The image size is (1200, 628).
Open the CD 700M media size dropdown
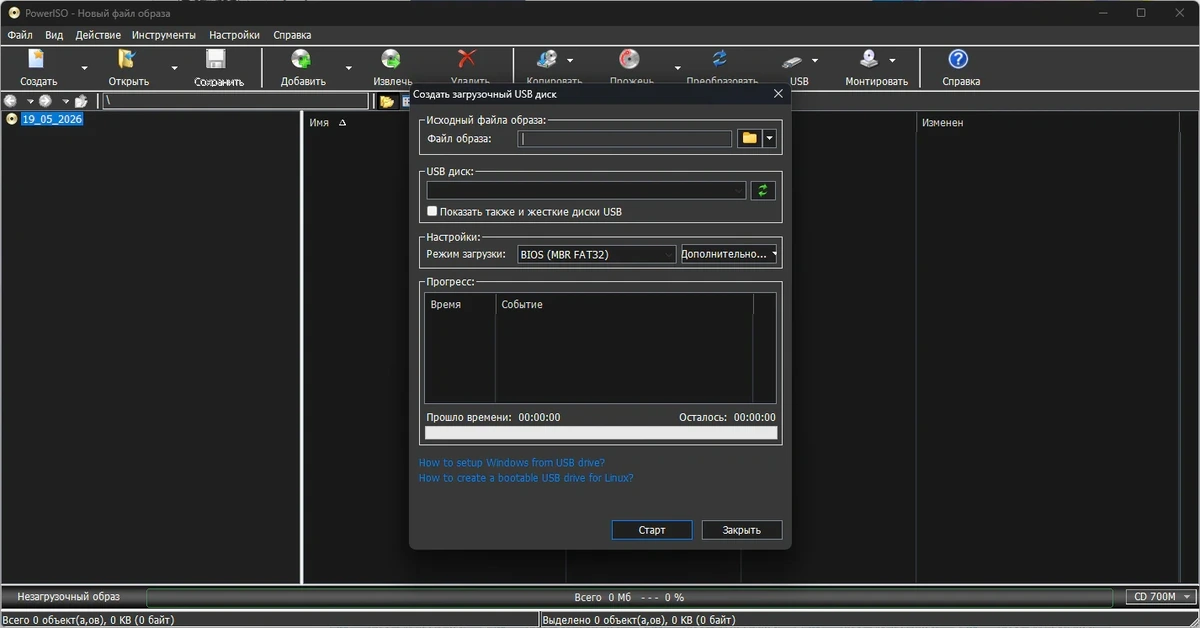tap(1160, 597)
